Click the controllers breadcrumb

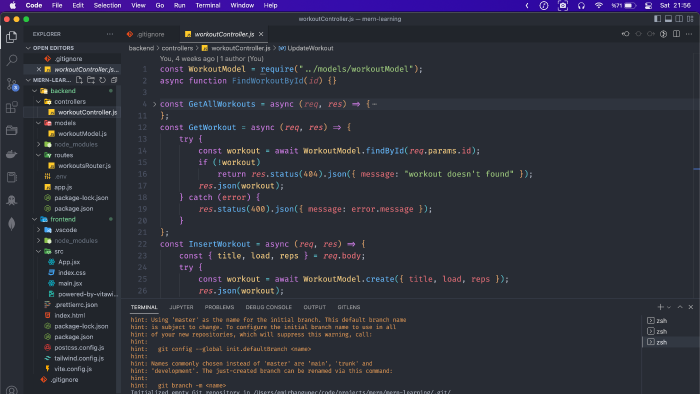click(177, 48)
